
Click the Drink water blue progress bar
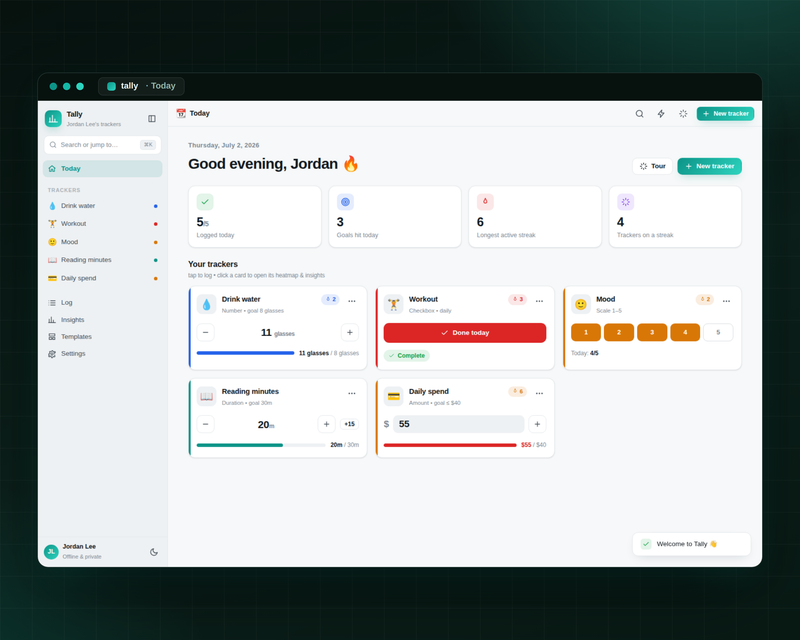pyautogui.click(x=245, y=353)
